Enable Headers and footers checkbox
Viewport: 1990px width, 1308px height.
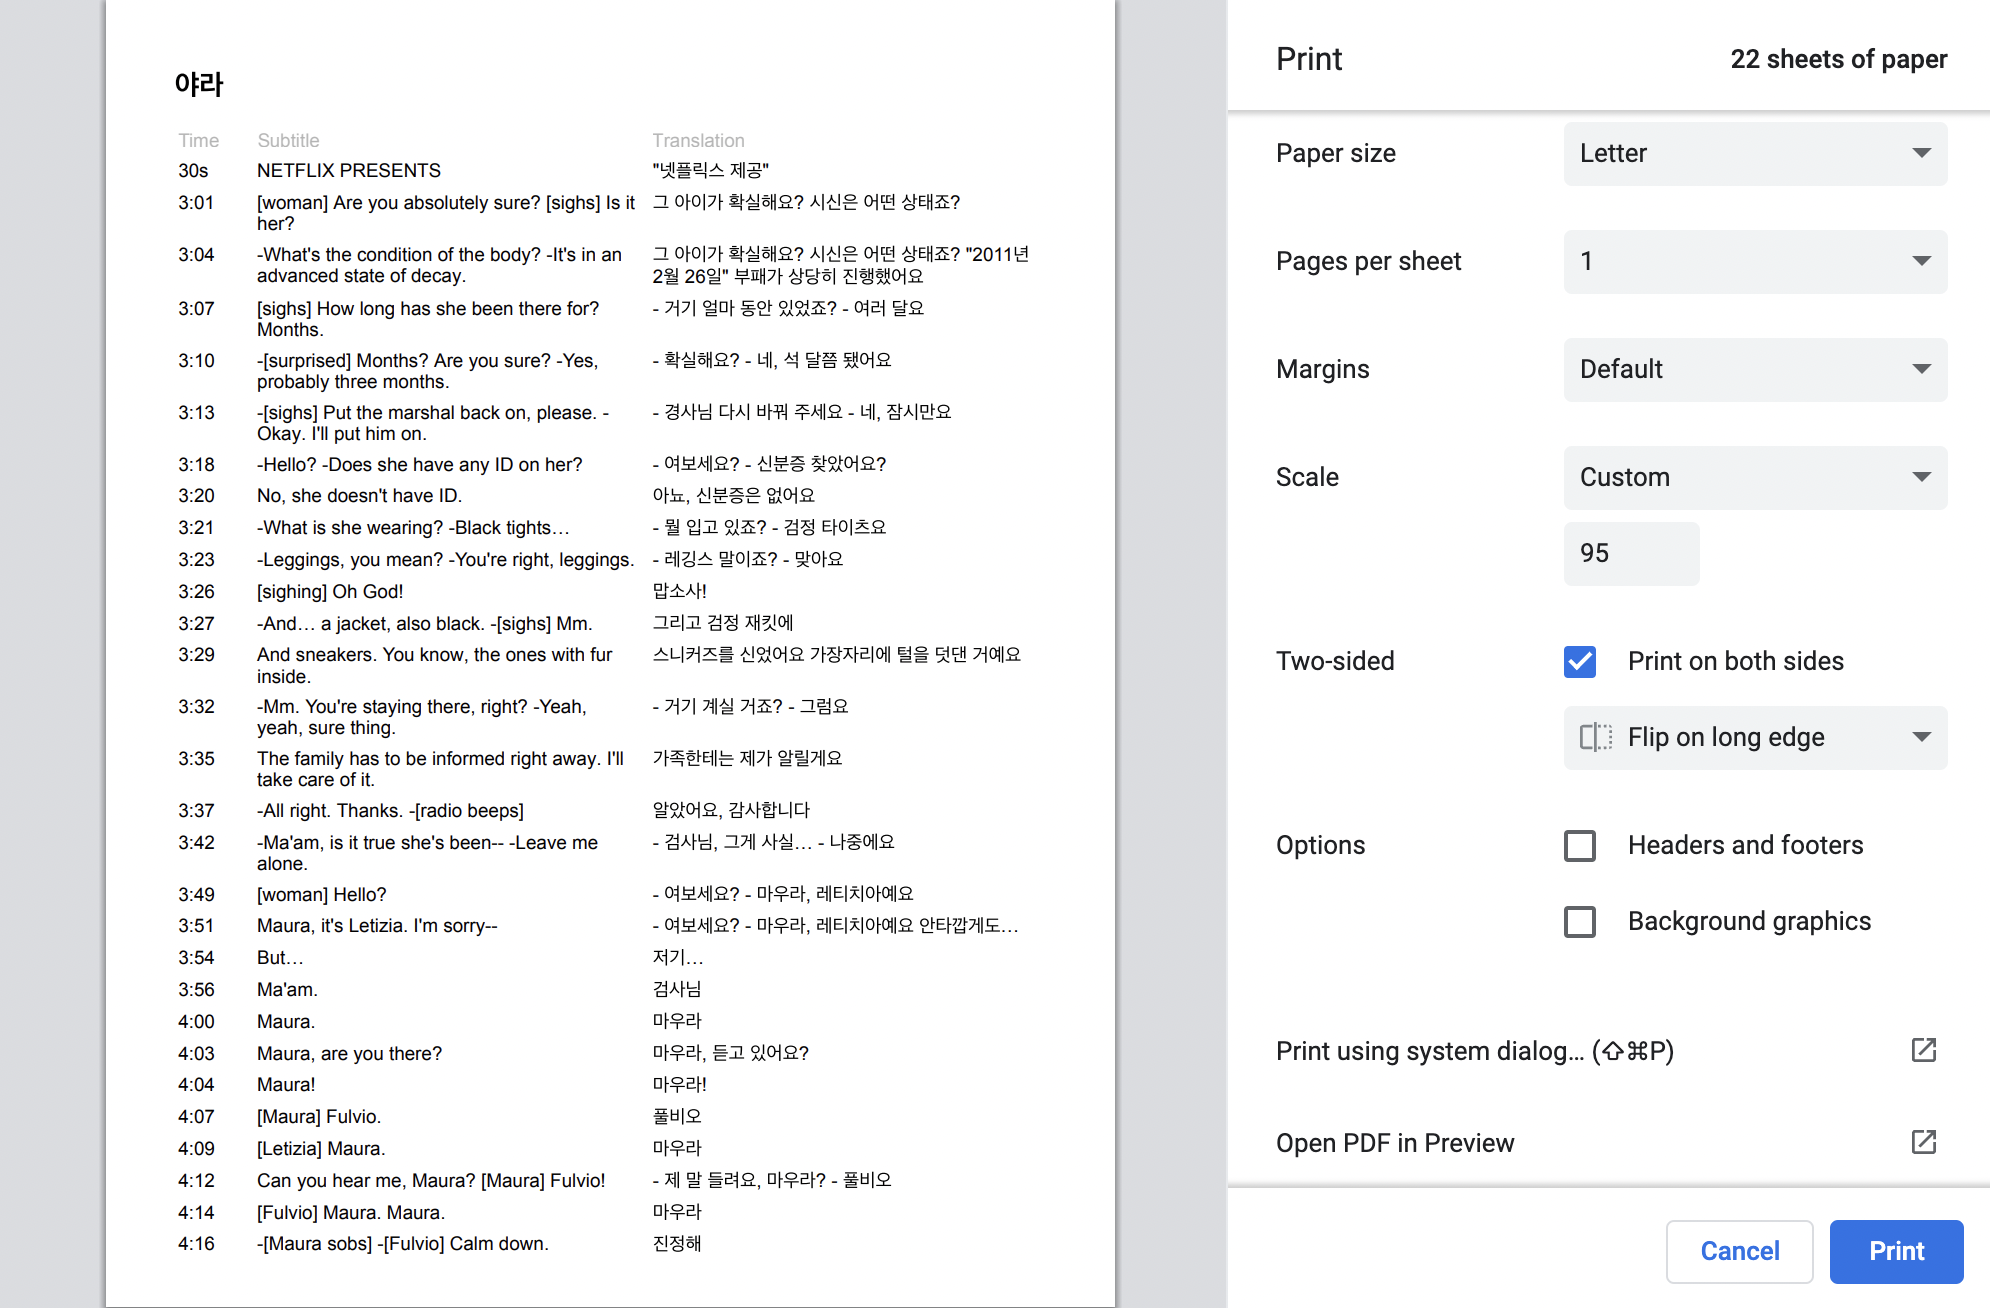1580,845
